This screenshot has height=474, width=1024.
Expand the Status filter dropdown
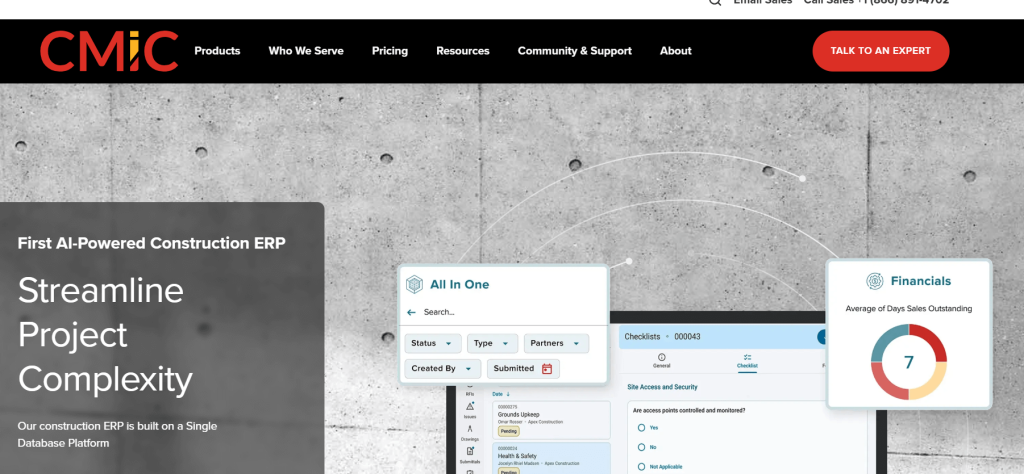(x=433, y=343)
